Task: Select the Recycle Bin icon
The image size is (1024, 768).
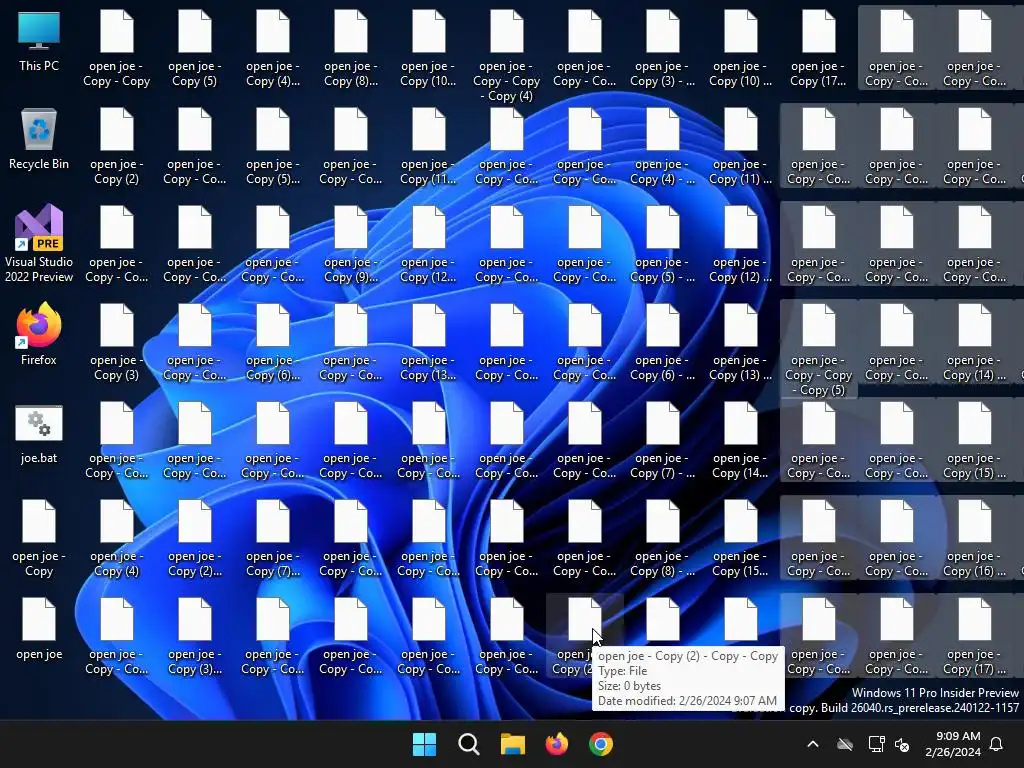Action: click(x=39, y=140)
